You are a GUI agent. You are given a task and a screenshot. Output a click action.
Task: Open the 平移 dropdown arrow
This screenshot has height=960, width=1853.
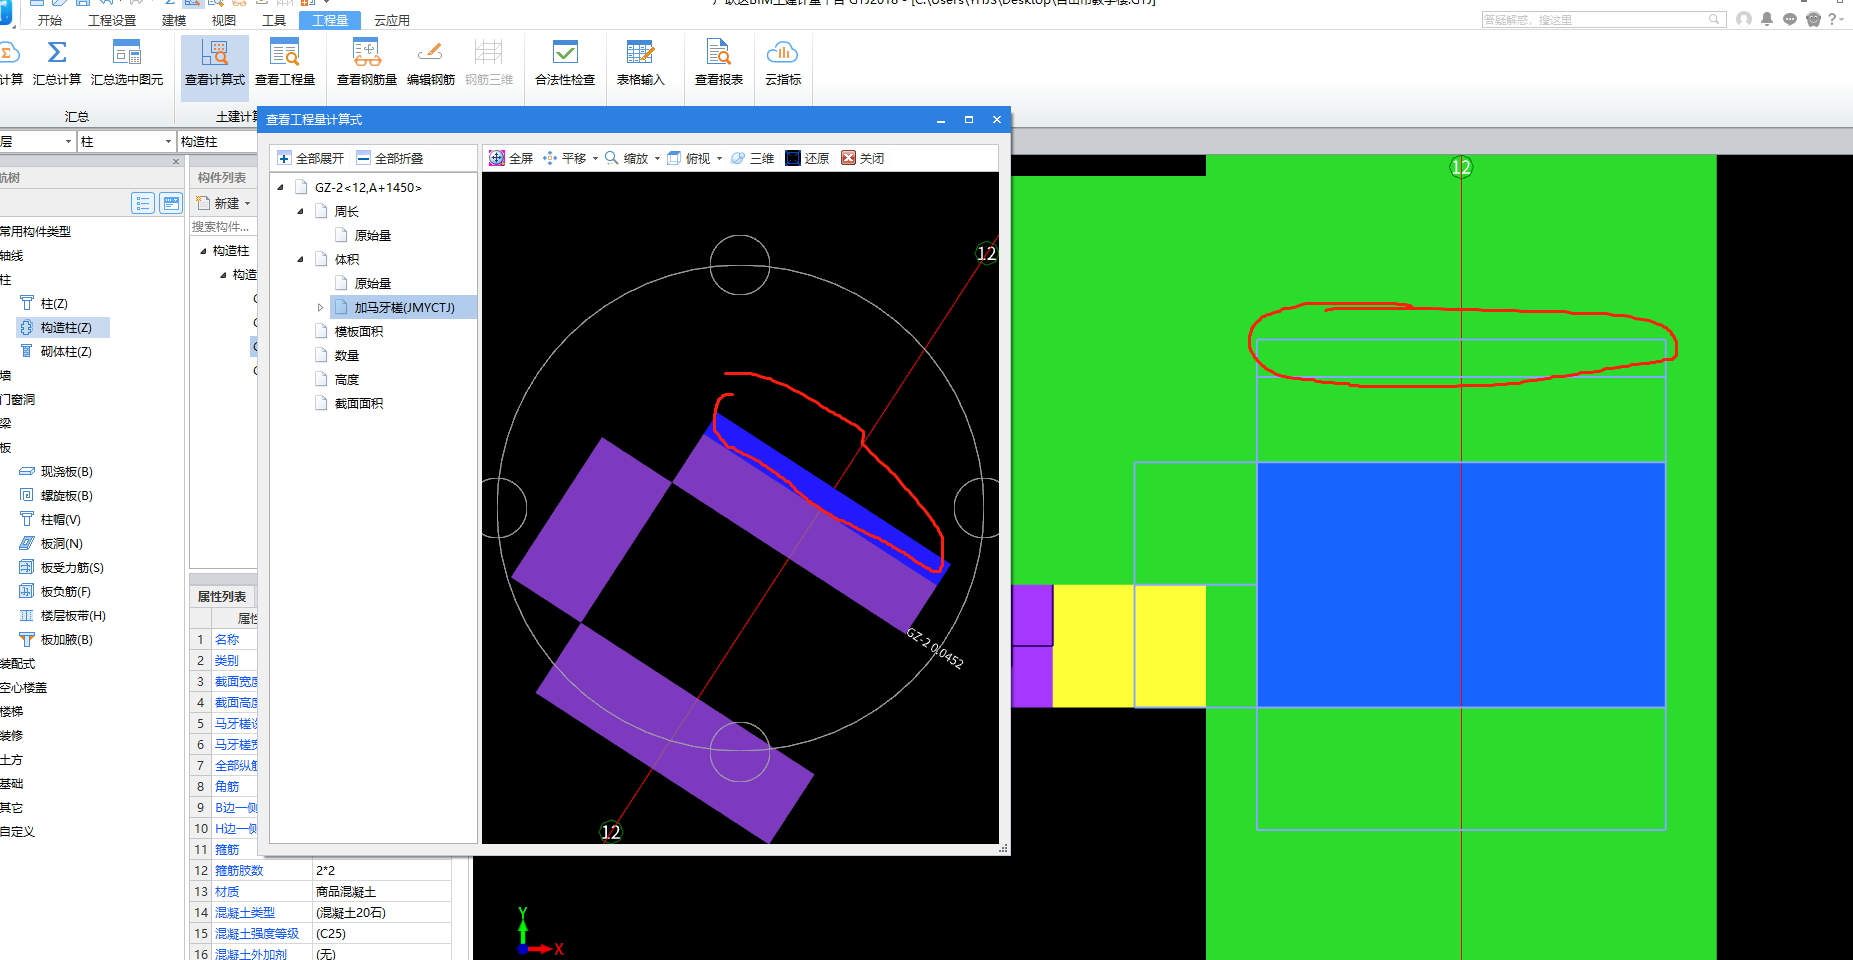pyautogui.click(x=595, y=158)
